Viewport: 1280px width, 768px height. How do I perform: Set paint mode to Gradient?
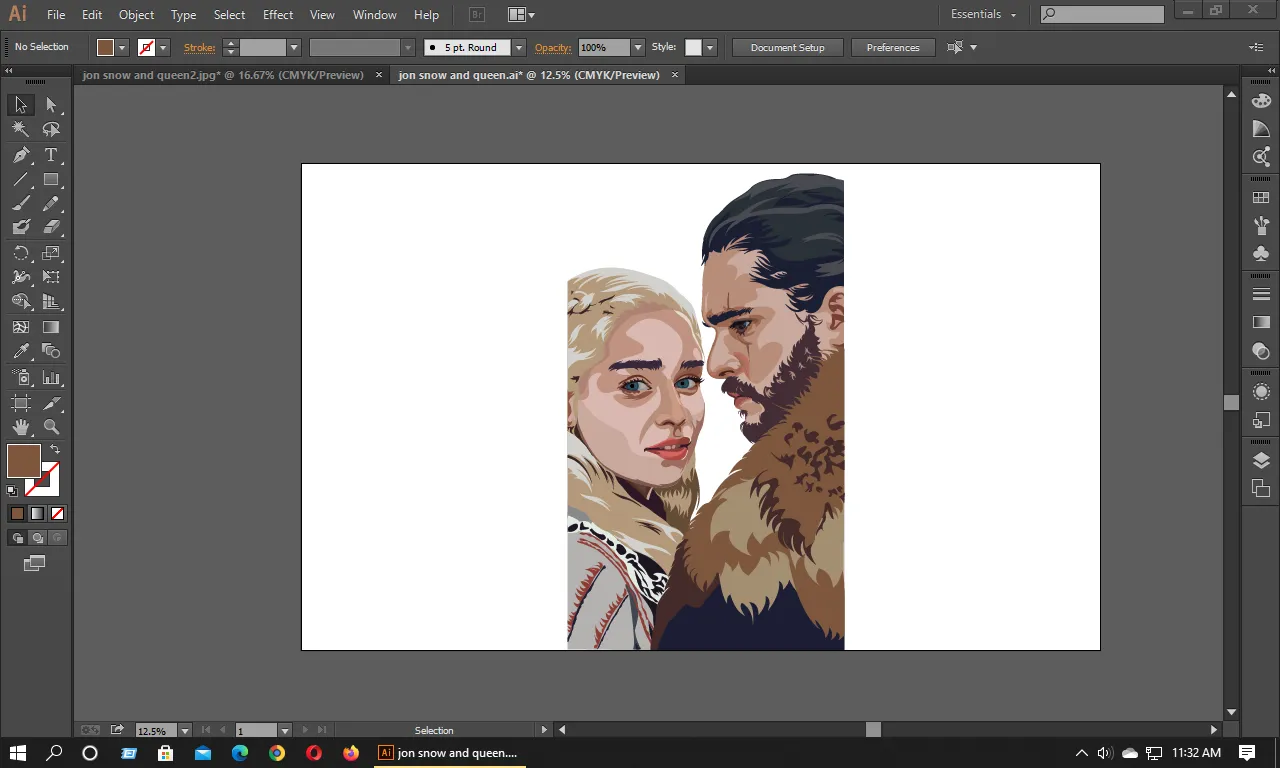[37, 513]
